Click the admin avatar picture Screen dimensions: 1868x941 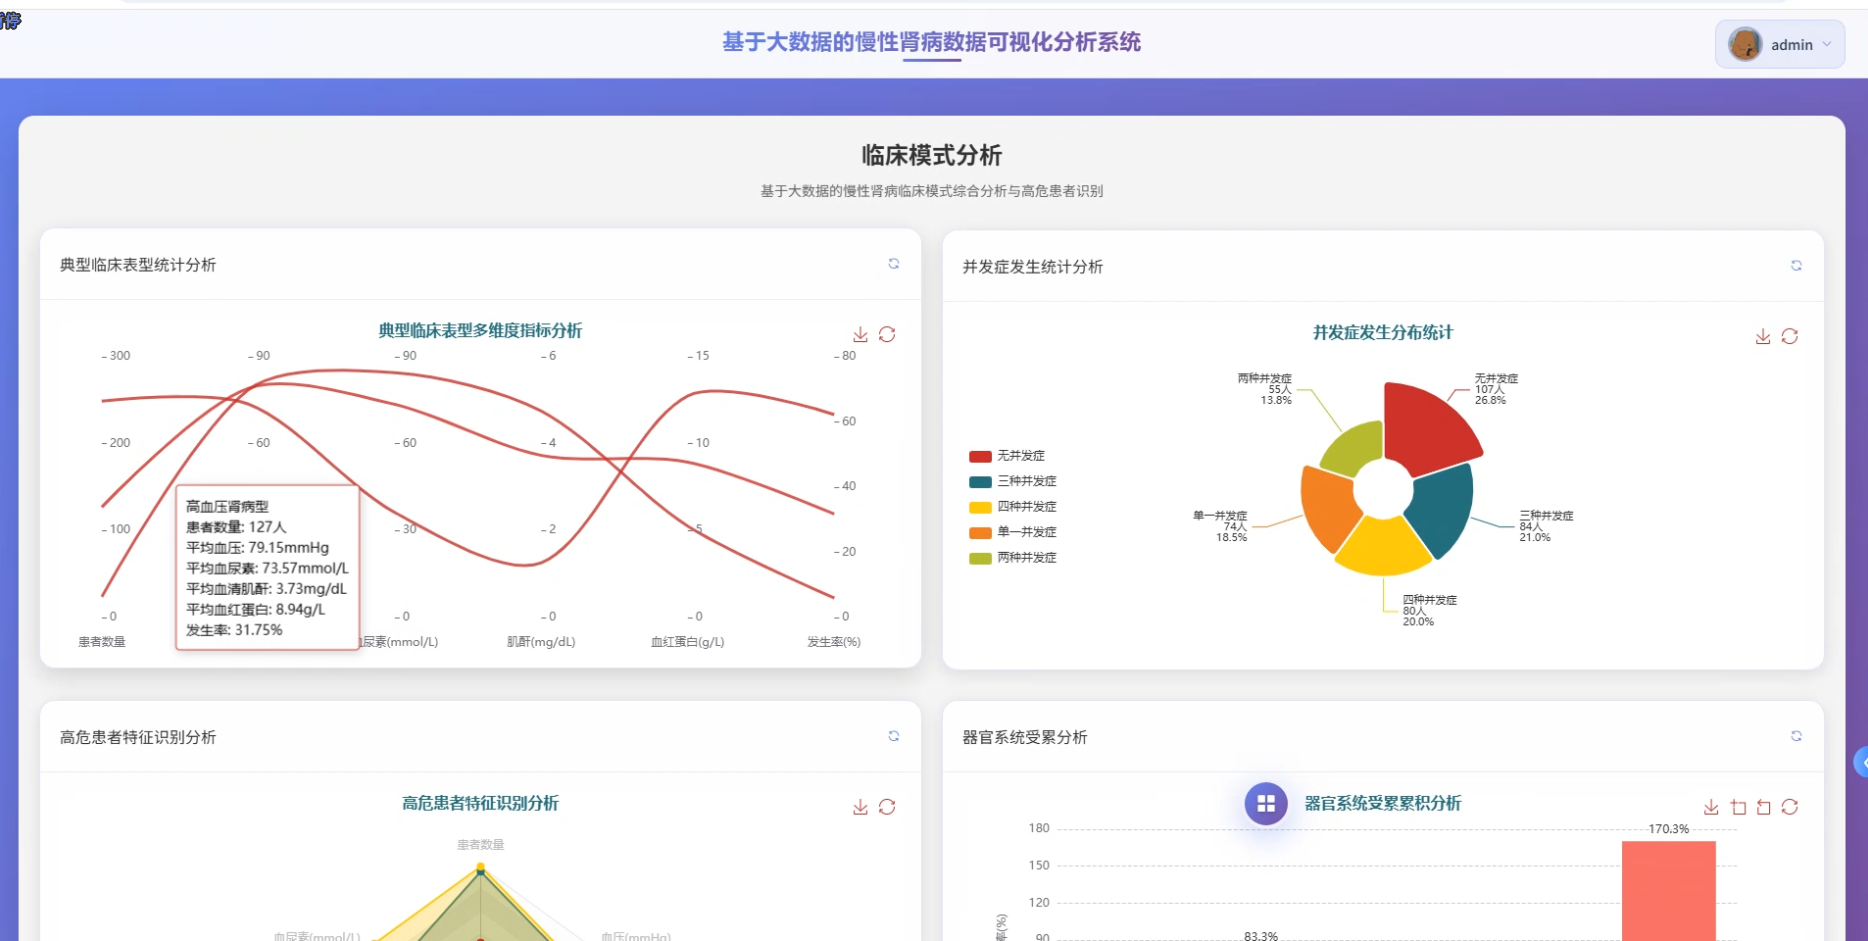coord(1745,44)
